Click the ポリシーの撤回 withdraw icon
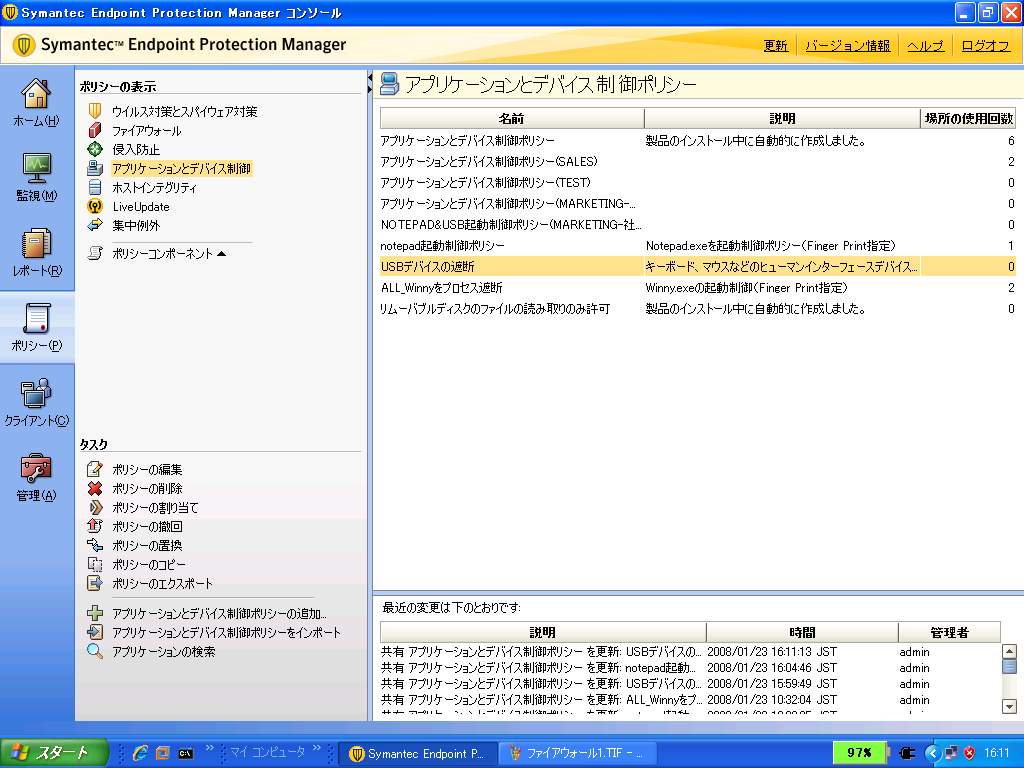Screen dimensions: 1024x768 pyautogui.click(x=95, y=526)
